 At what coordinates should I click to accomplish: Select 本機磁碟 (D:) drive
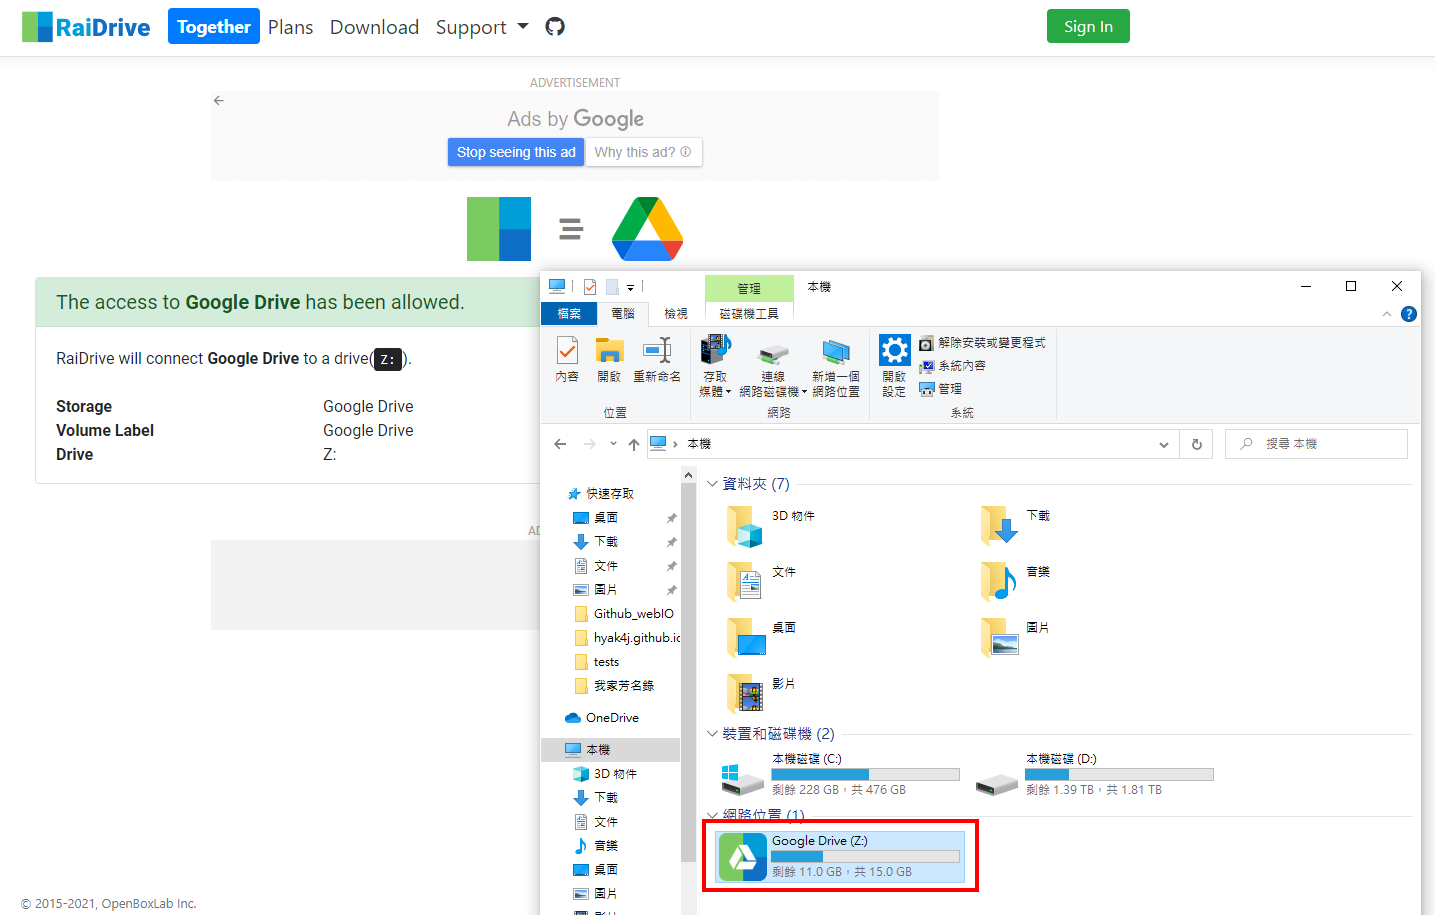pyautogui.click(x=1094, y=775)
